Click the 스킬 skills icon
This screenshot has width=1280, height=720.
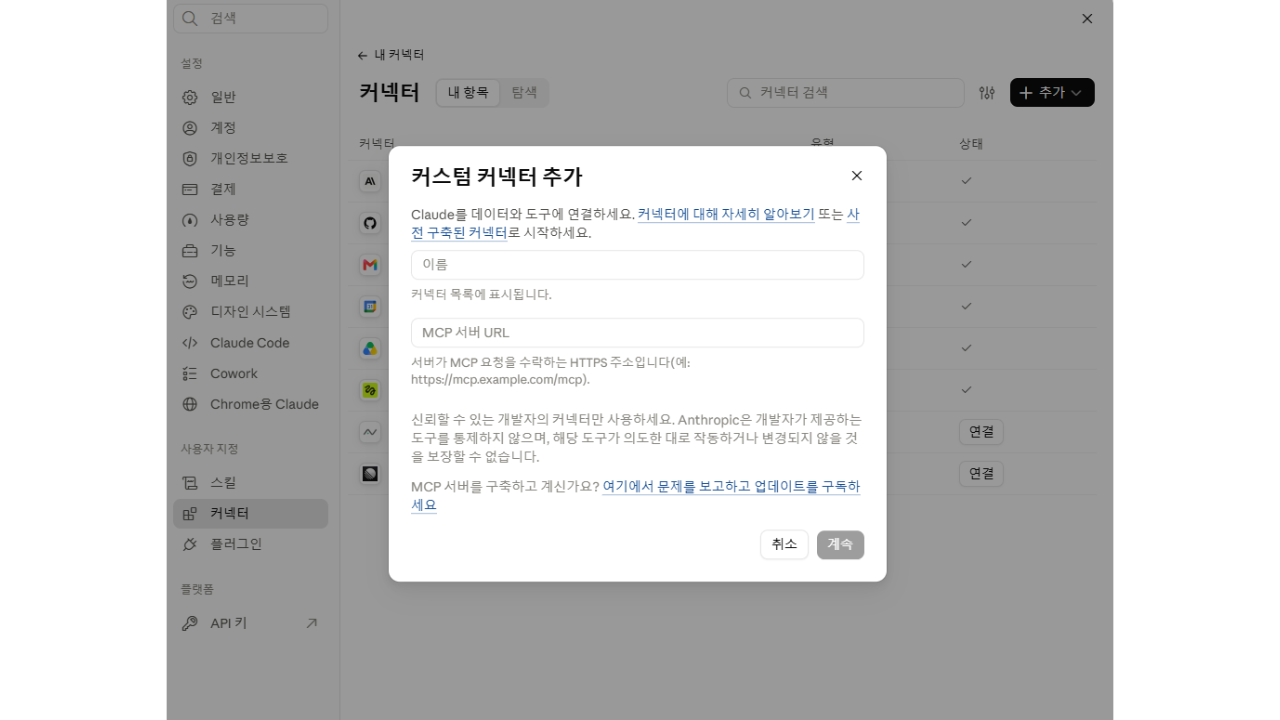(190, 483)
